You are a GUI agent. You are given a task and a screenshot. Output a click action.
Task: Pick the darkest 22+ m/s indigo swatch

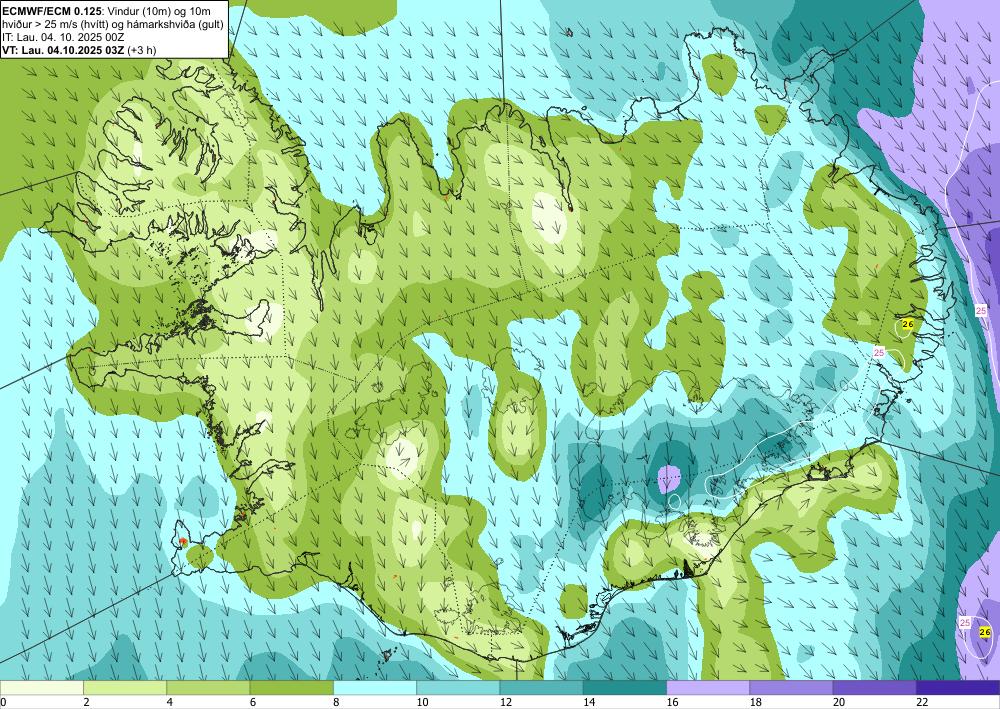tap(958, 688)
